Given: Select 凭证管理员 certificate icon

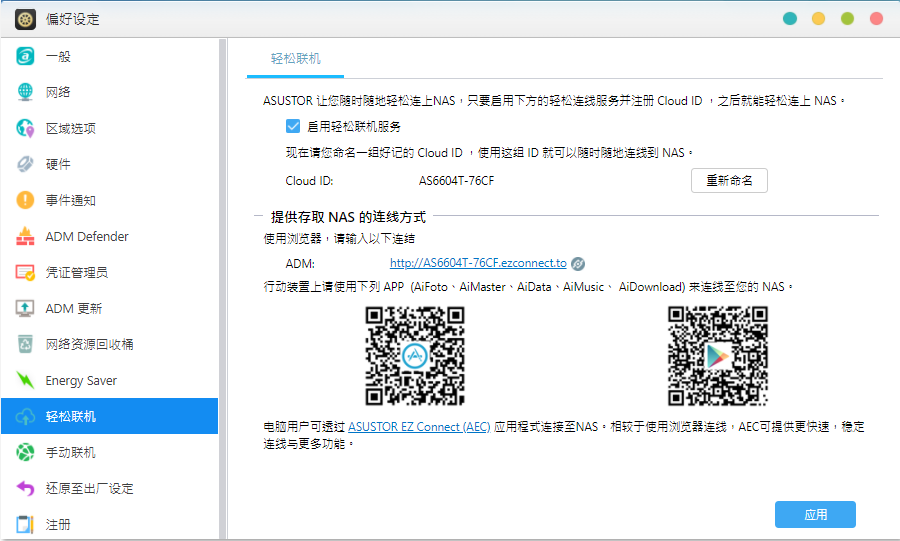Looking at the screenshot, I should click(x=25, y=273).
